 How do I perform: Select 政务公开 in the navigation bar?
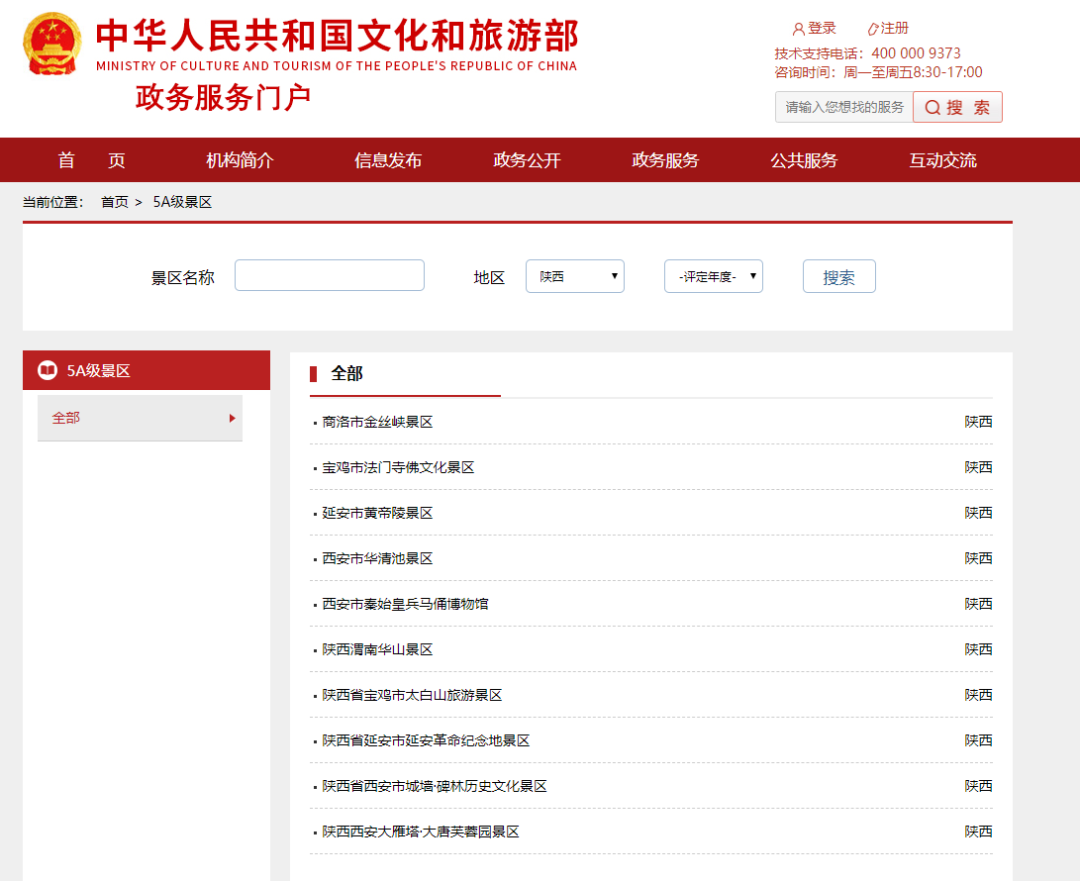tap(527, 160)
